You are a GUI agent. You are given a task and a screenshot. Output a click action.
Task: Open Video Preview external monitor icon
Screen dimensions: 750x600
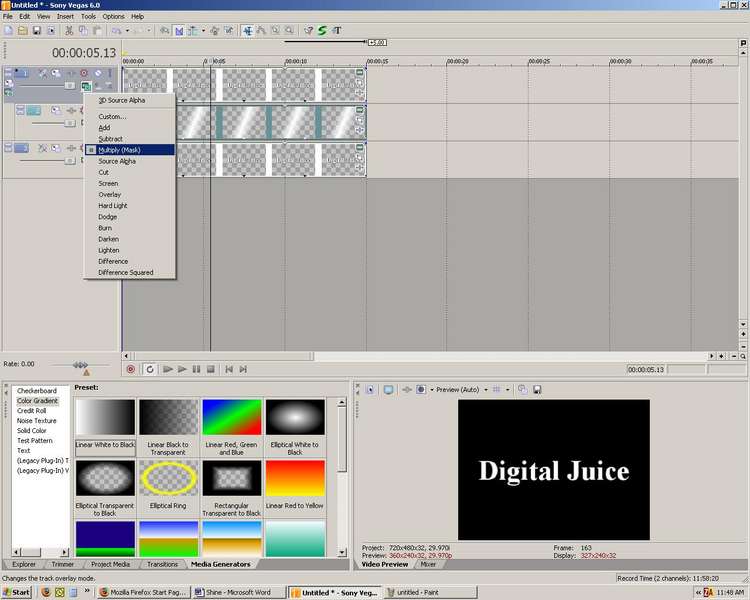pyautogui.click(x=388, y=390)
